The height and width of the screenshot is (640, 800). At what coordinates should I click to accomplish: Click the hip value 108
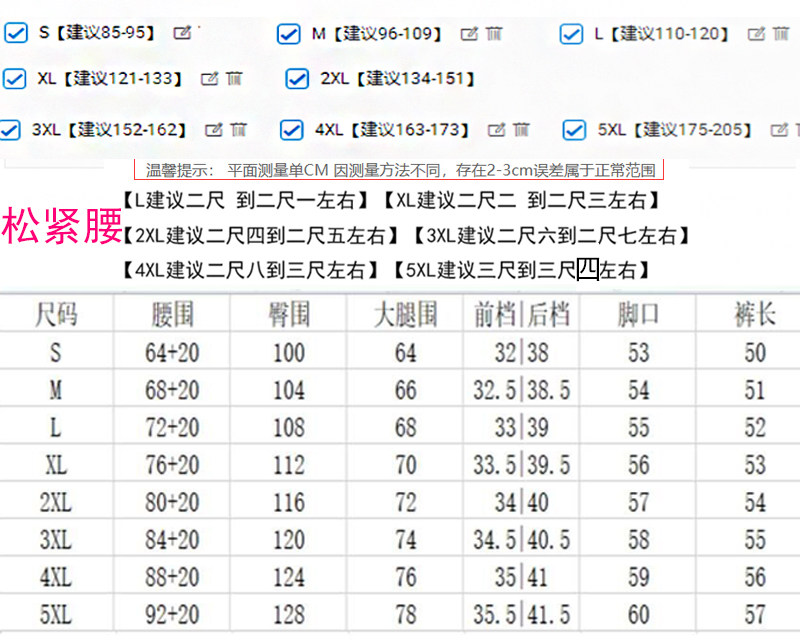click(289, 428)
